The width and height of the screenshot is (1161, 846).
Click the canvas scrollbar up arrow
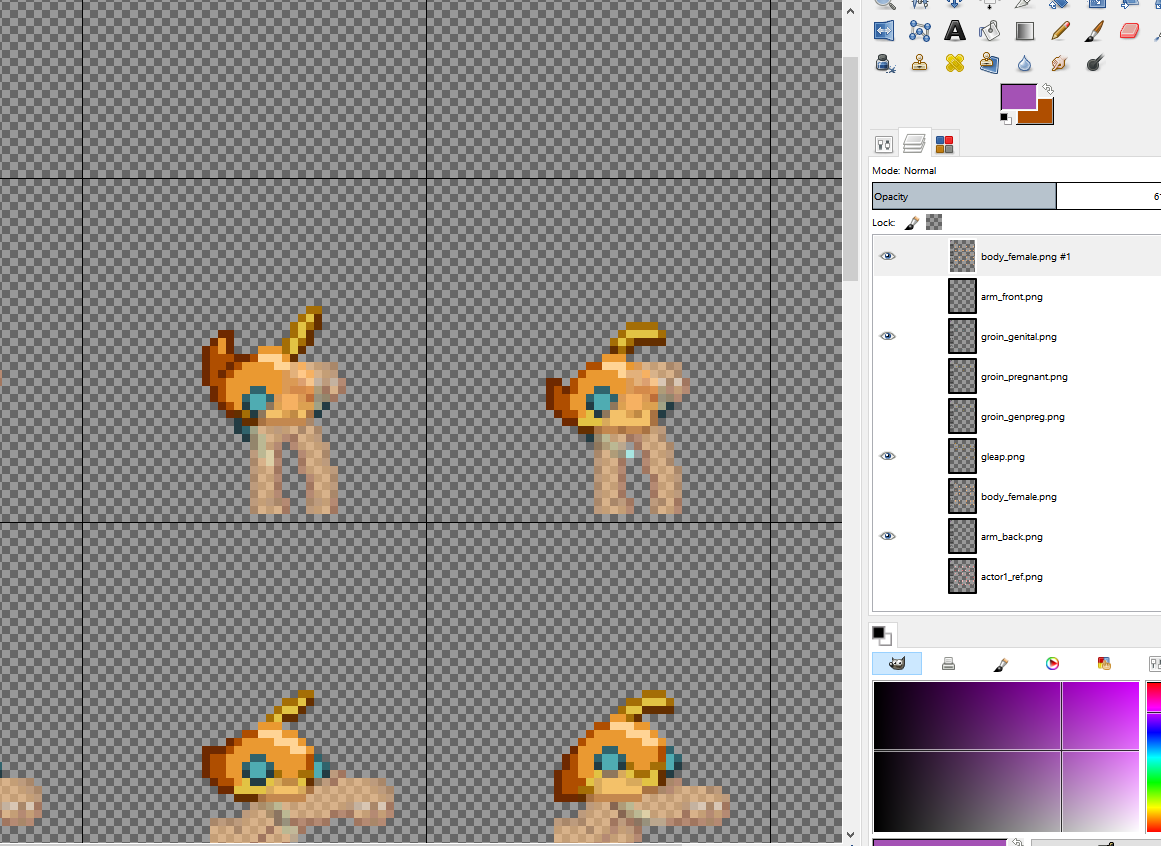(x=850, y=11)
